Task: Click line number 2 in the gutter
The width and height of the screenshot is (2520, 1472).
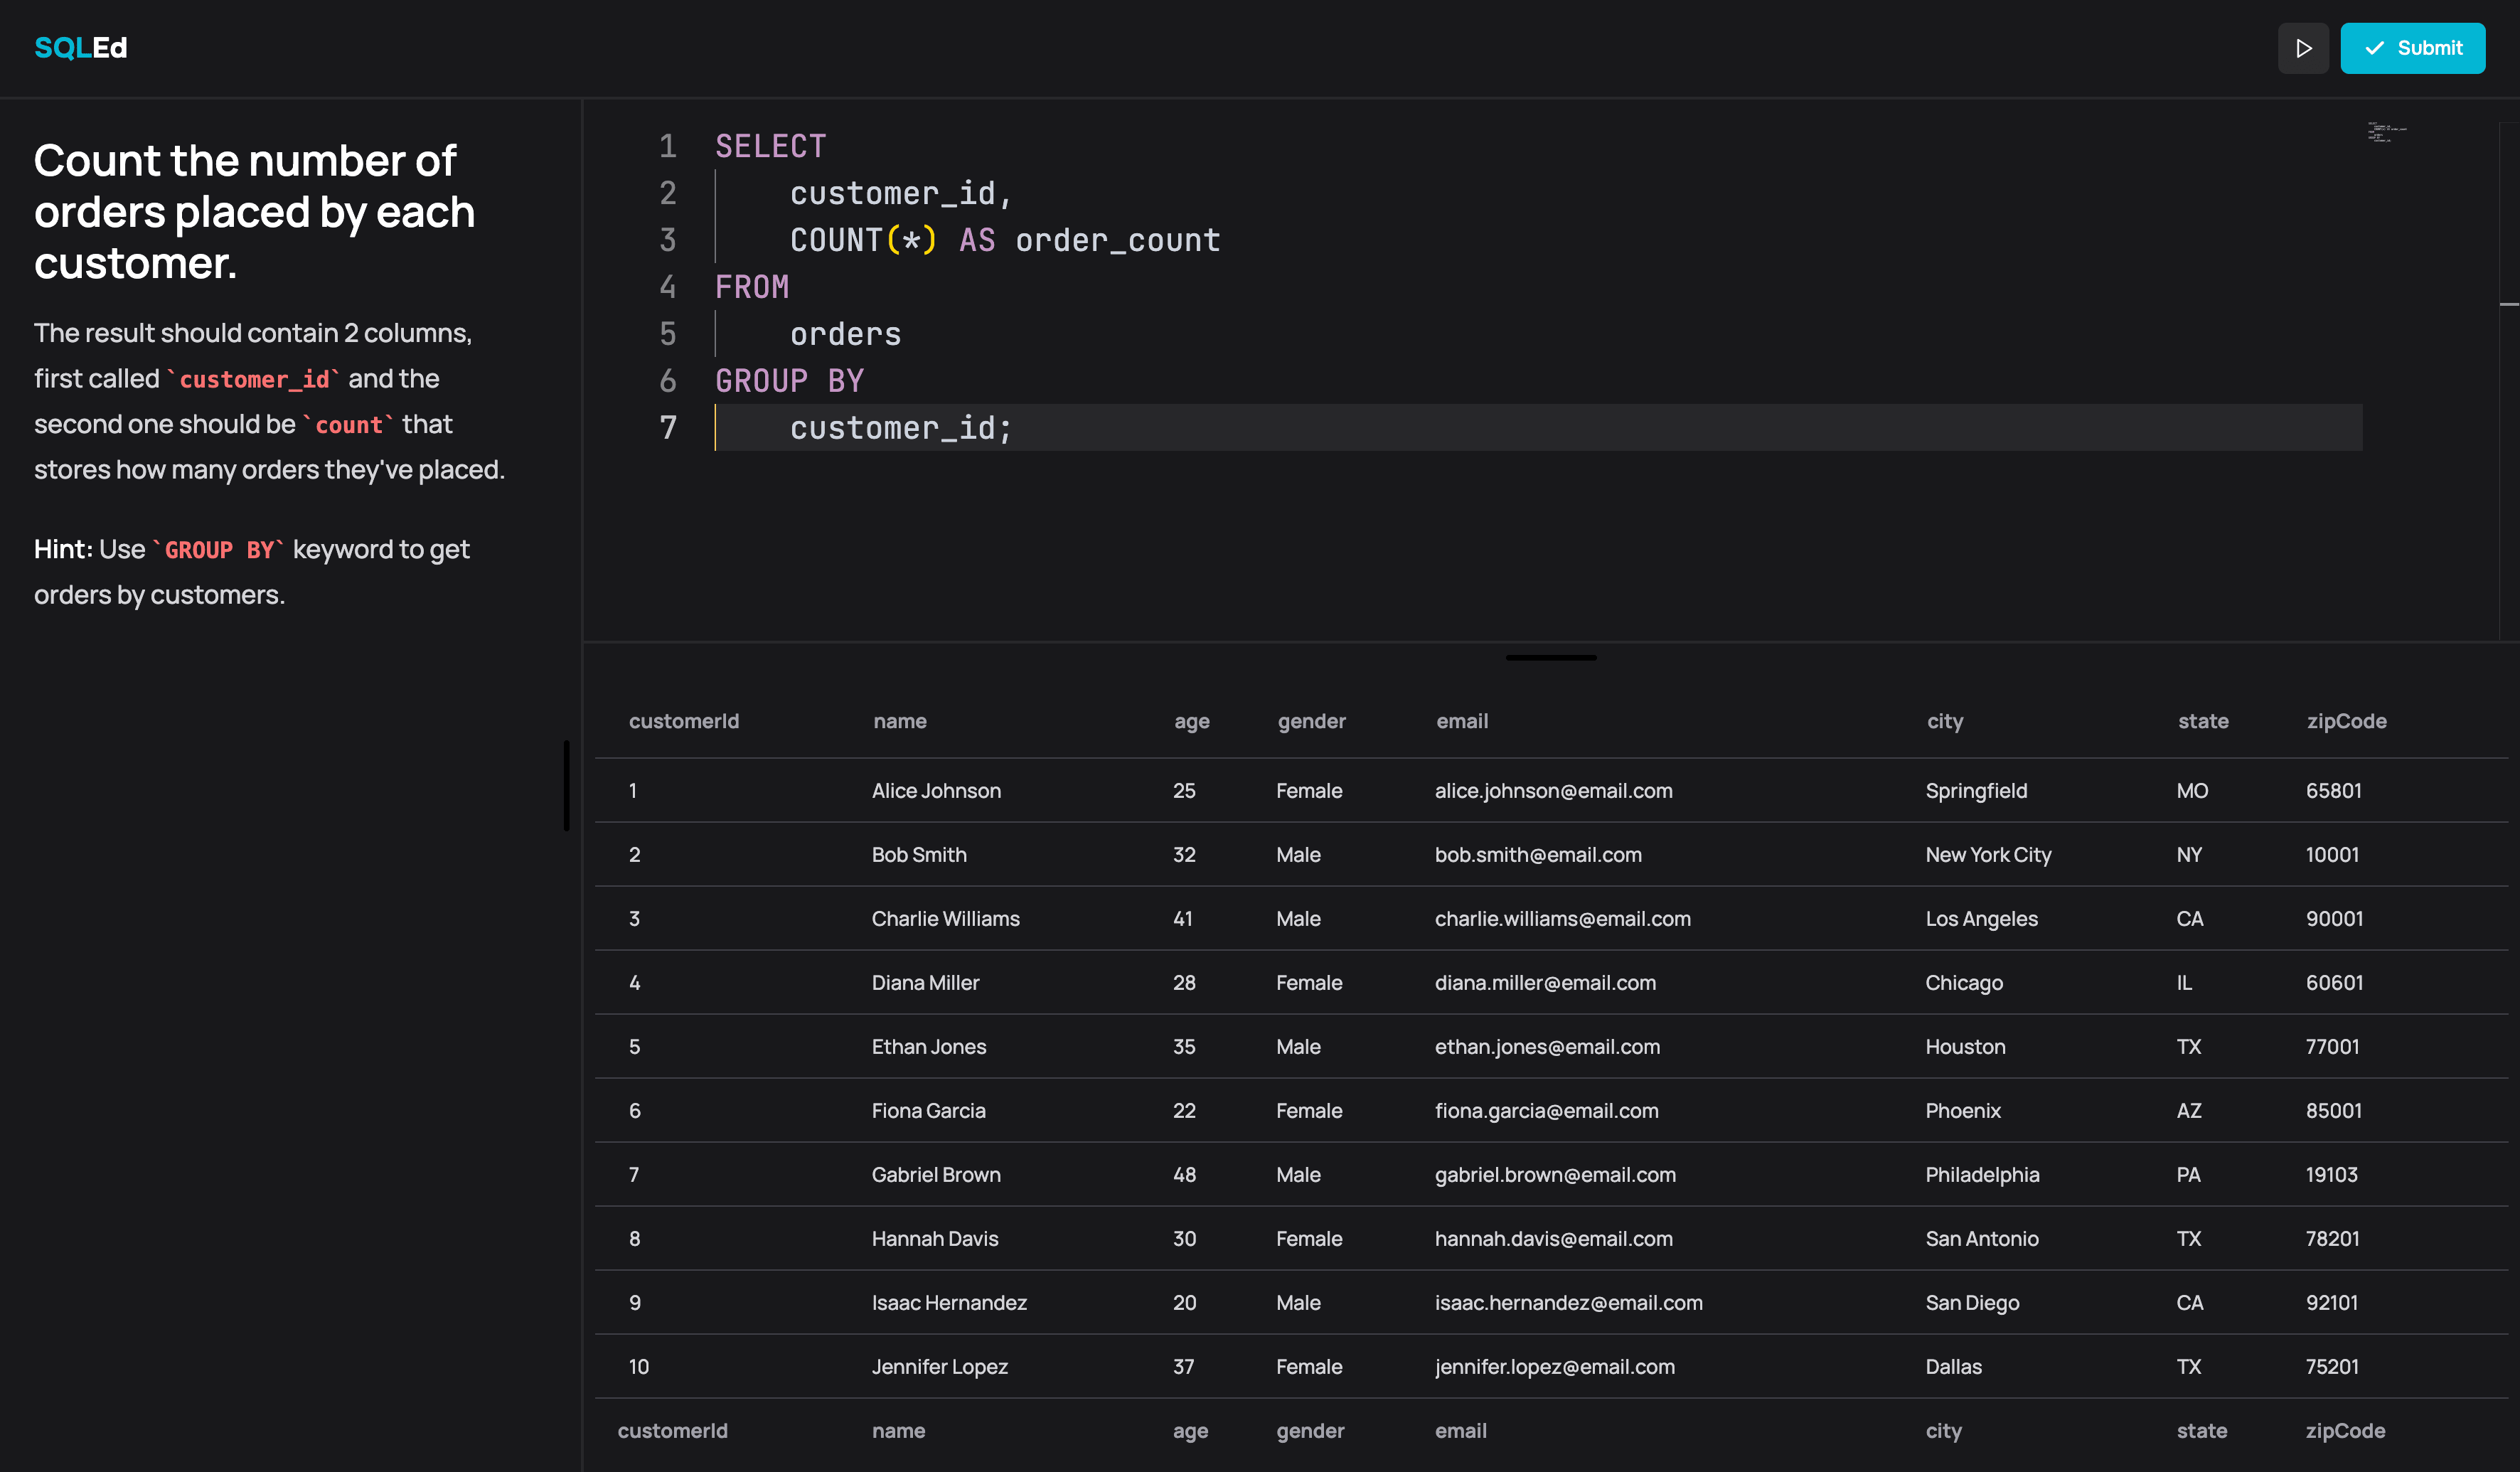Action: pos(668,193)
